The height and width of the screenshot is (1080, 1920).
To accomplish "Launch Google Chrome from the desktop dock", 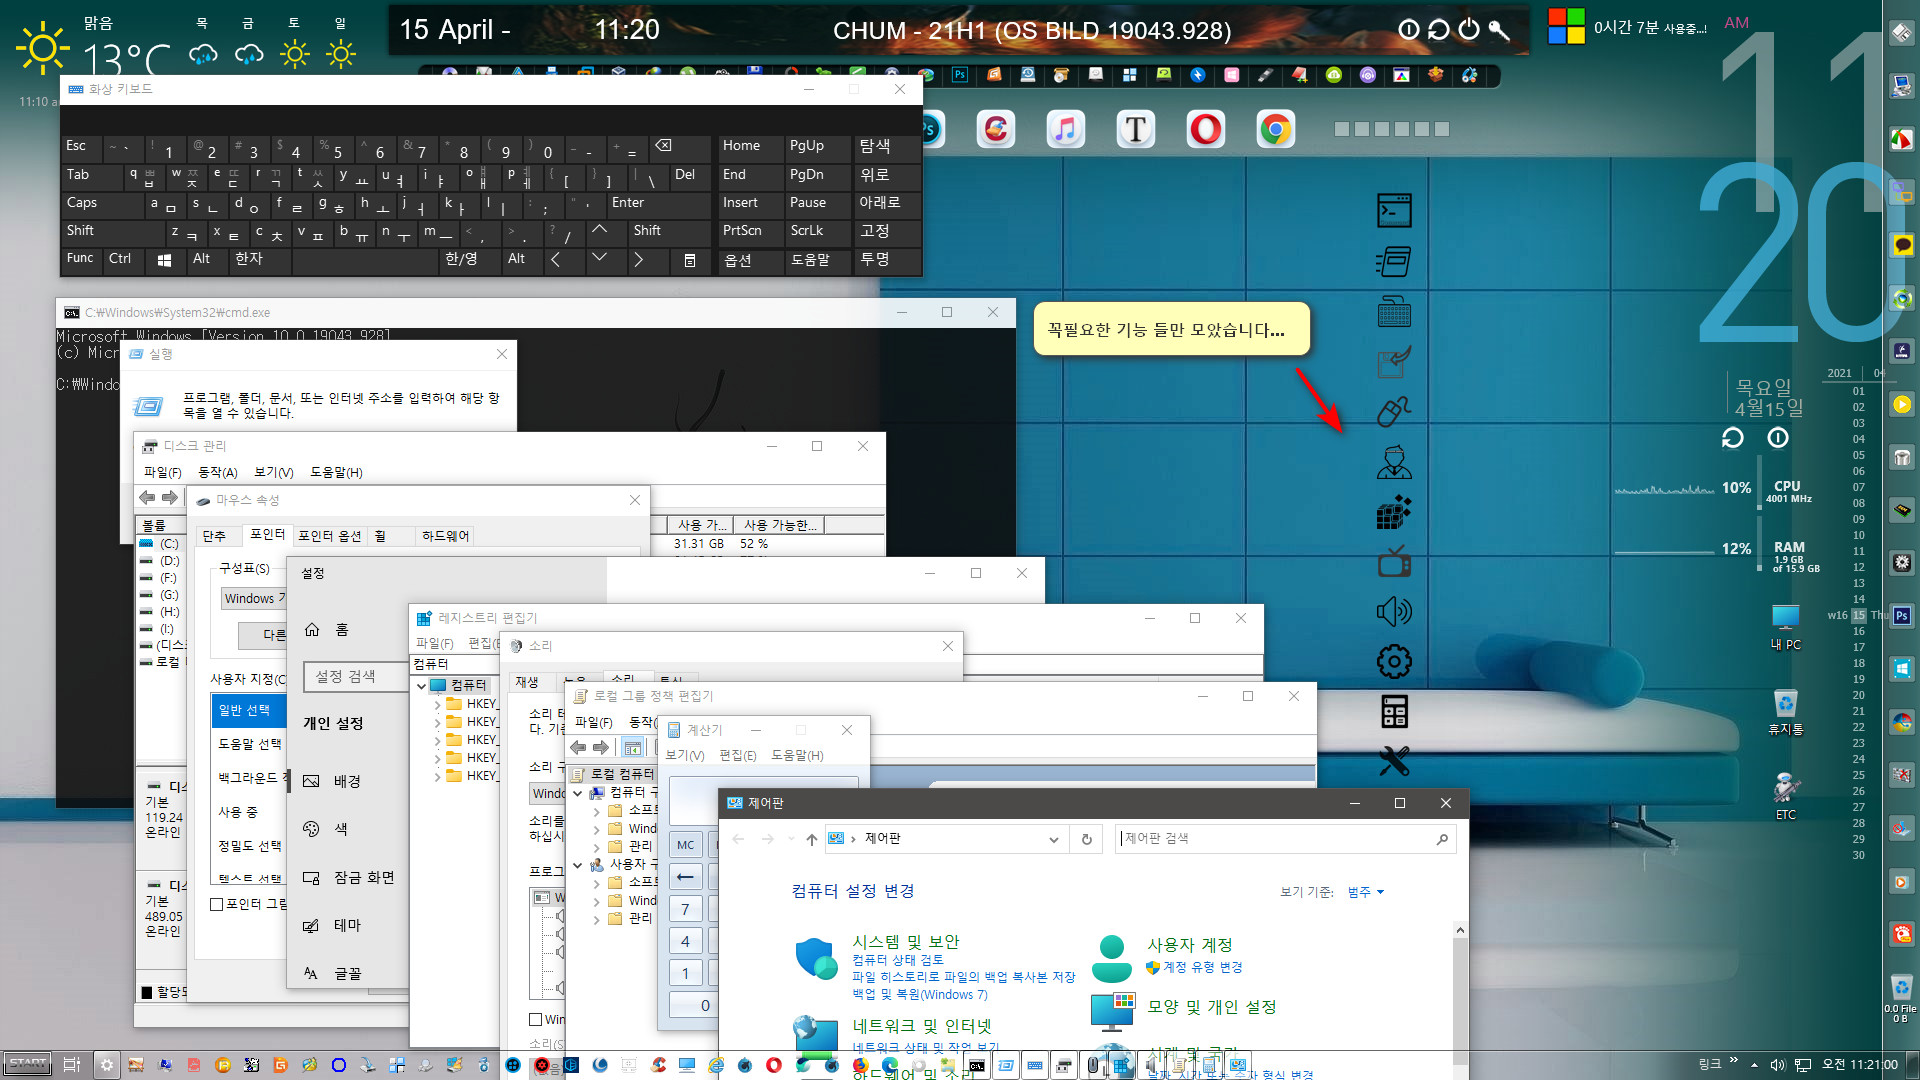I will [1275, 129].
